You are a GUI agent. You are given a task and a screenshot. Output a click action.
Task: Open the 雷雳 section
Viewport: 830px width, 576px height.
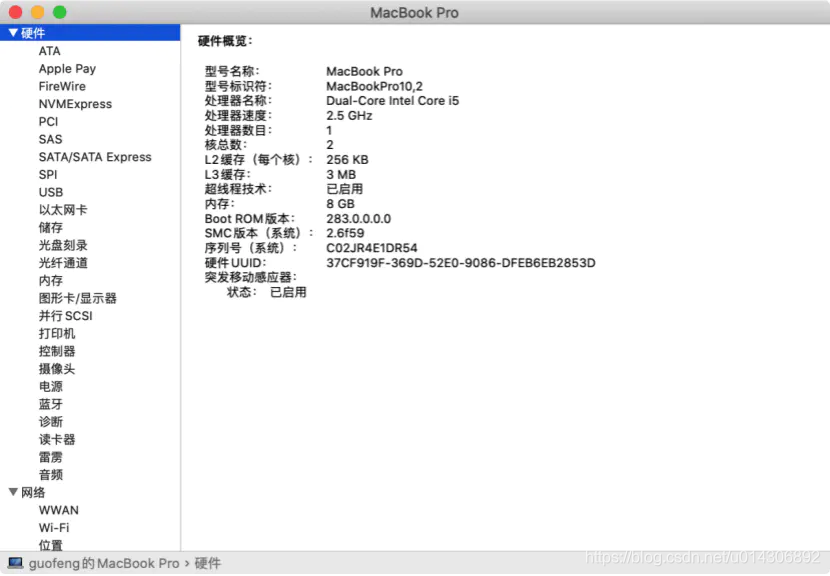pyautogui.click(x=51, y=457)
